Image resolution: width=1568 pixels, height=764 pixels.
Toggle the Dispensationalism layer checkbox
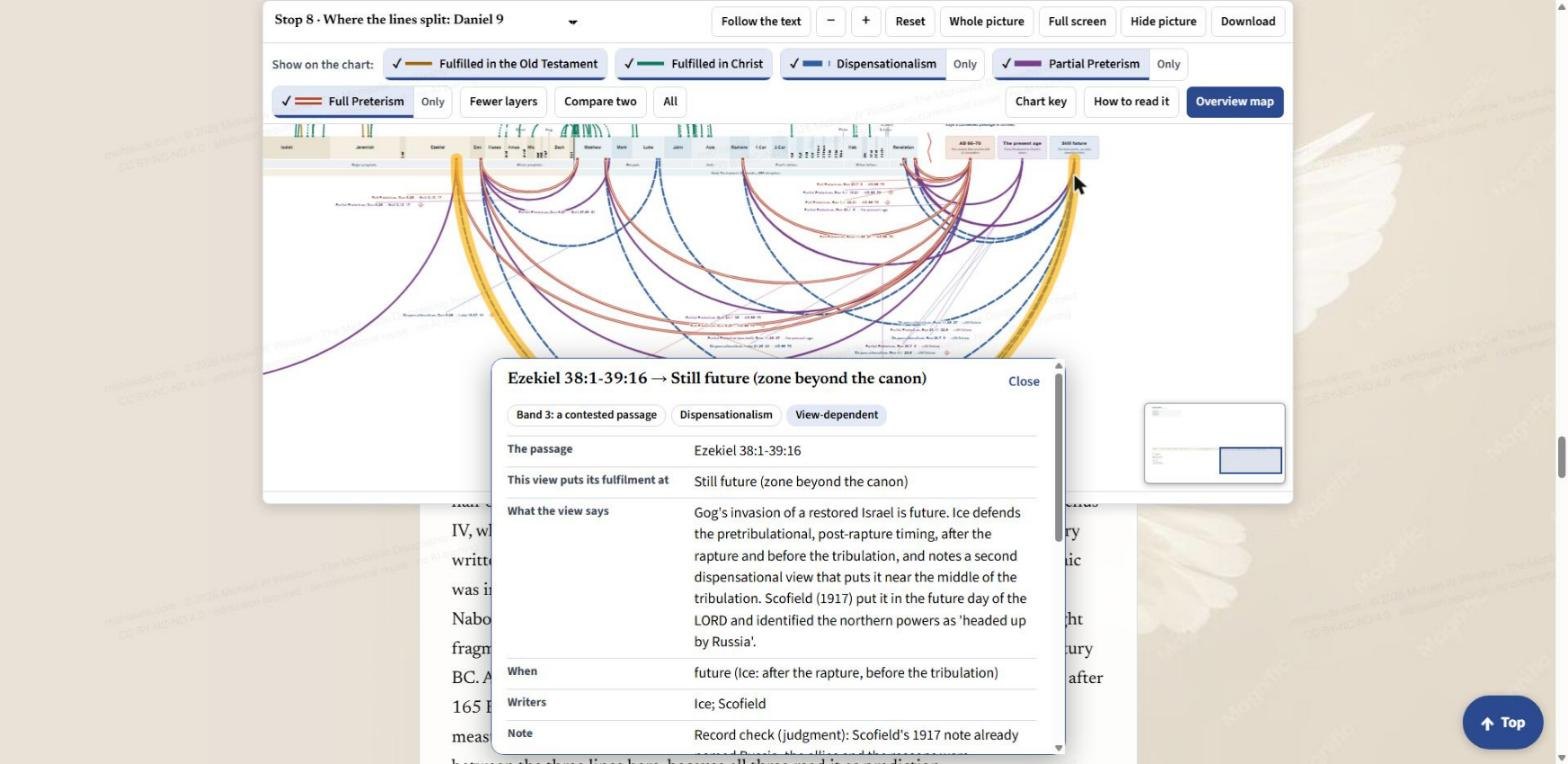click(863, 64)
